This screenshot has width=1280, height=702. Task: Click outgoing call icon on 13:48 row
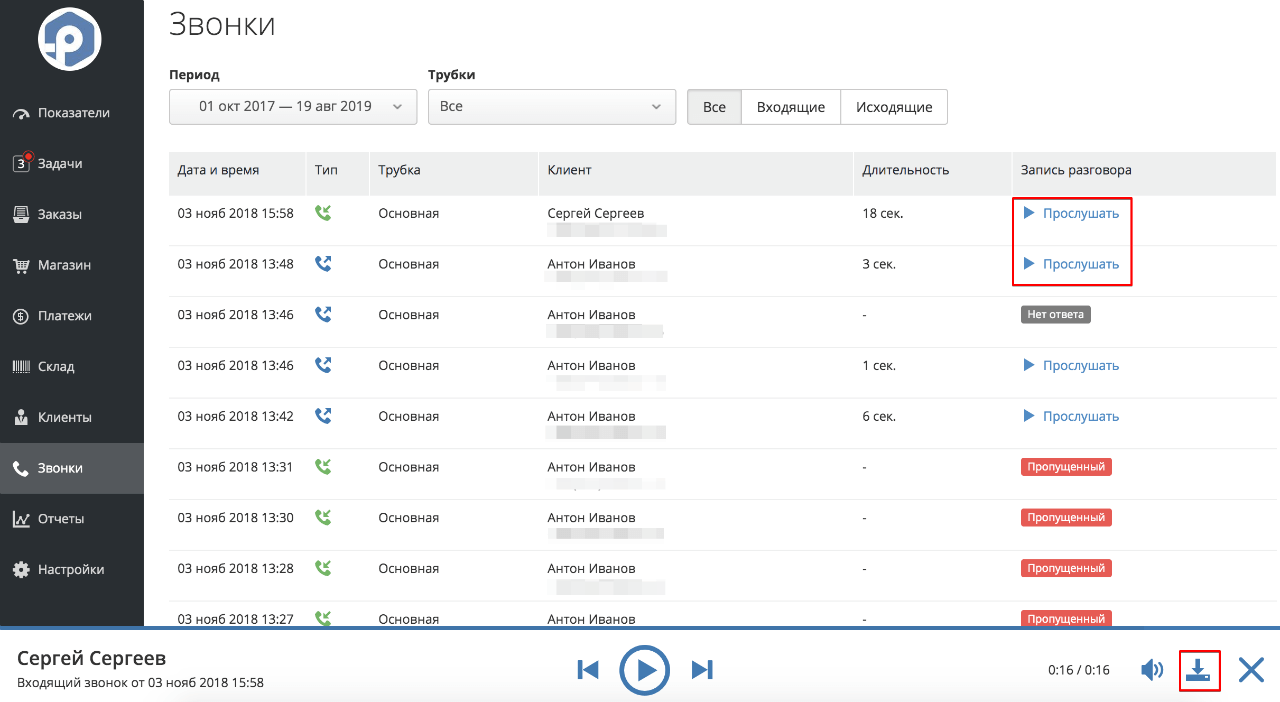[323, 263]
